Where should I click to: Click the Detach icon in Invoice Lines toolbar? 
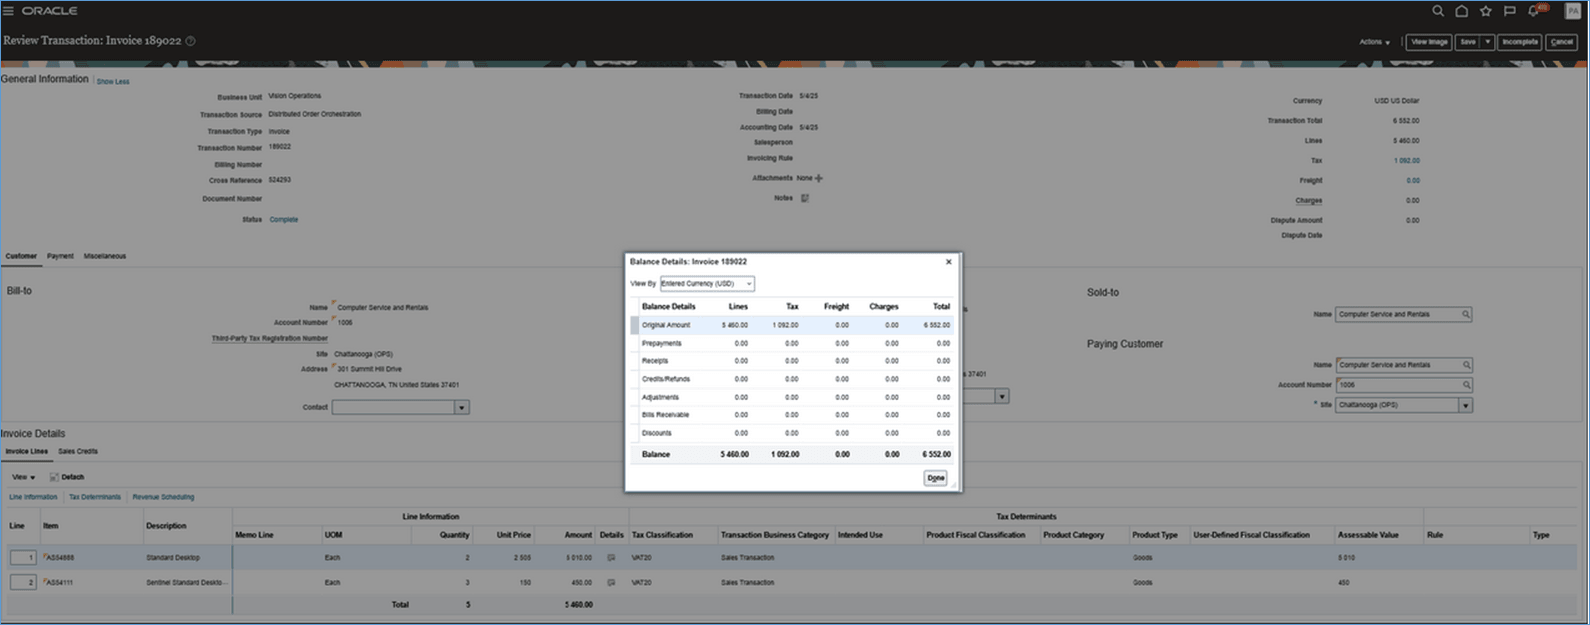[x=55, y=477]
